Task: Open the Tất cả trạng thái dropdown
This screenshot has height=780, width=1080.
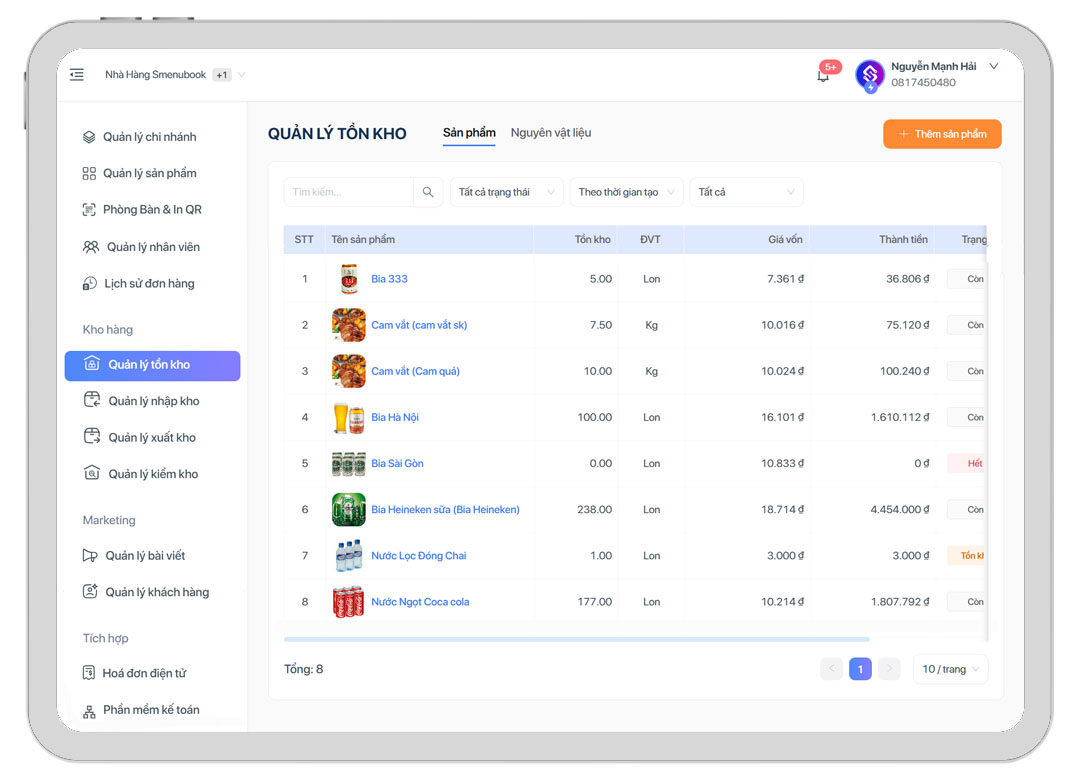Action: 506,192
